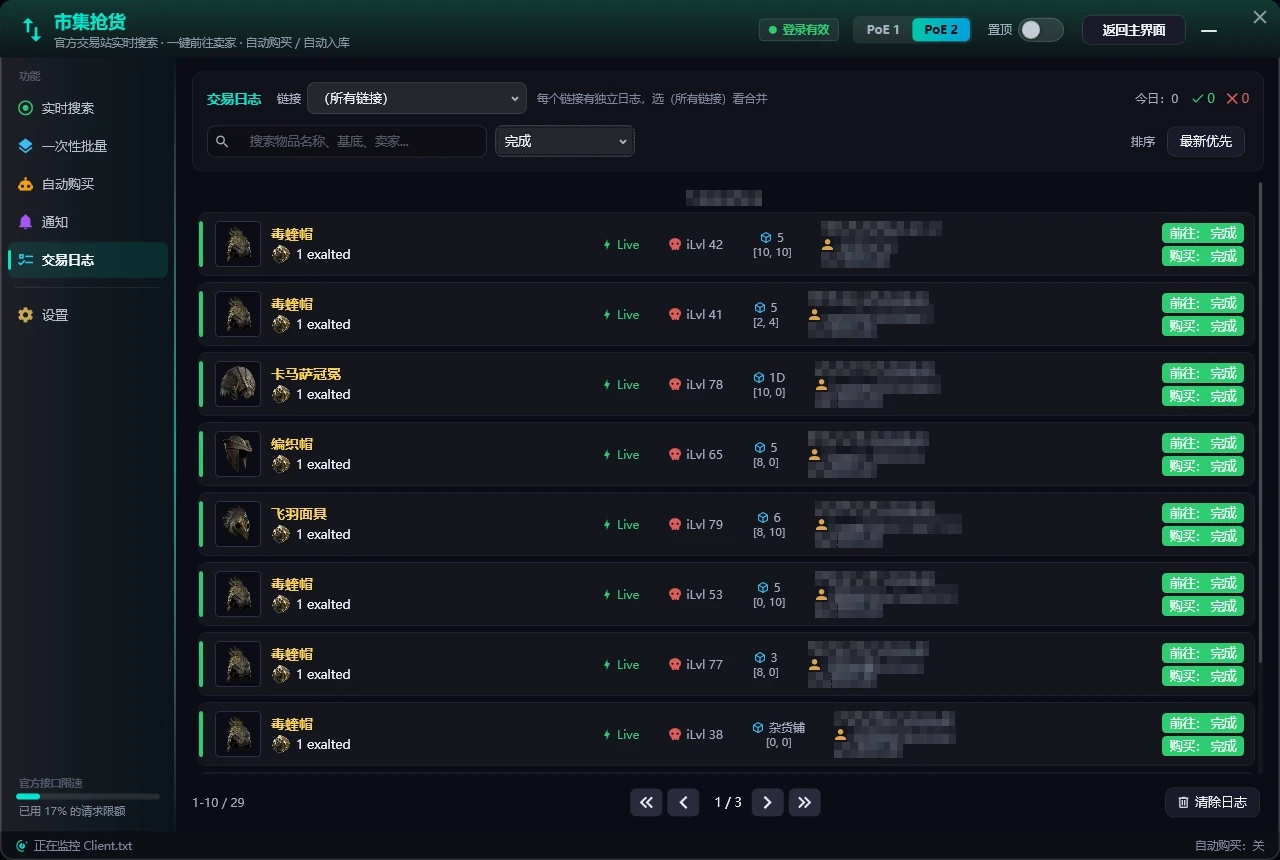Switch to PoE 1 mode
This screenshot has height=860, width=1280.
883,30
